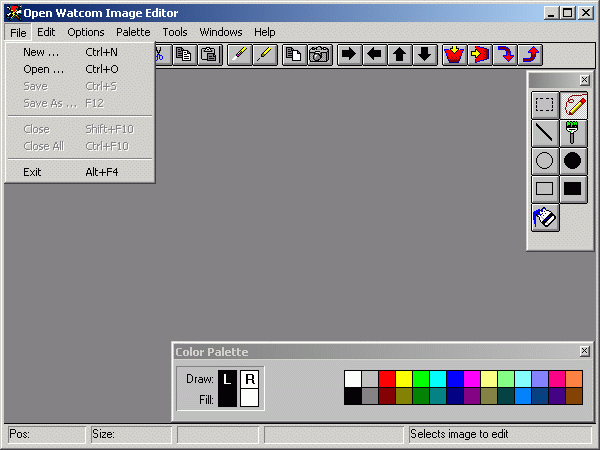Image resolution: width=600 pixels, height=450 pixels.
Task: Close the Color Palette panel
Action: [x=584, y=352]
